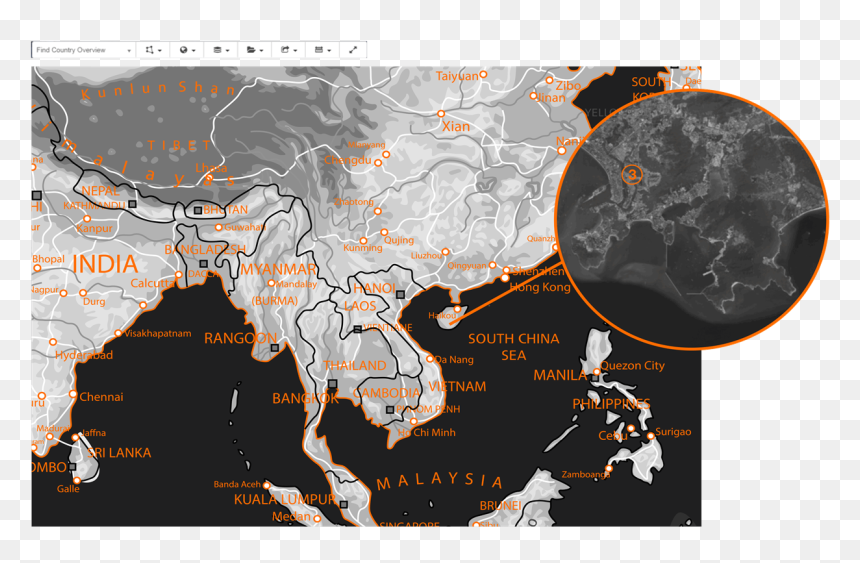
Task: Open the share/export dropdown
Action: [288, 50]
